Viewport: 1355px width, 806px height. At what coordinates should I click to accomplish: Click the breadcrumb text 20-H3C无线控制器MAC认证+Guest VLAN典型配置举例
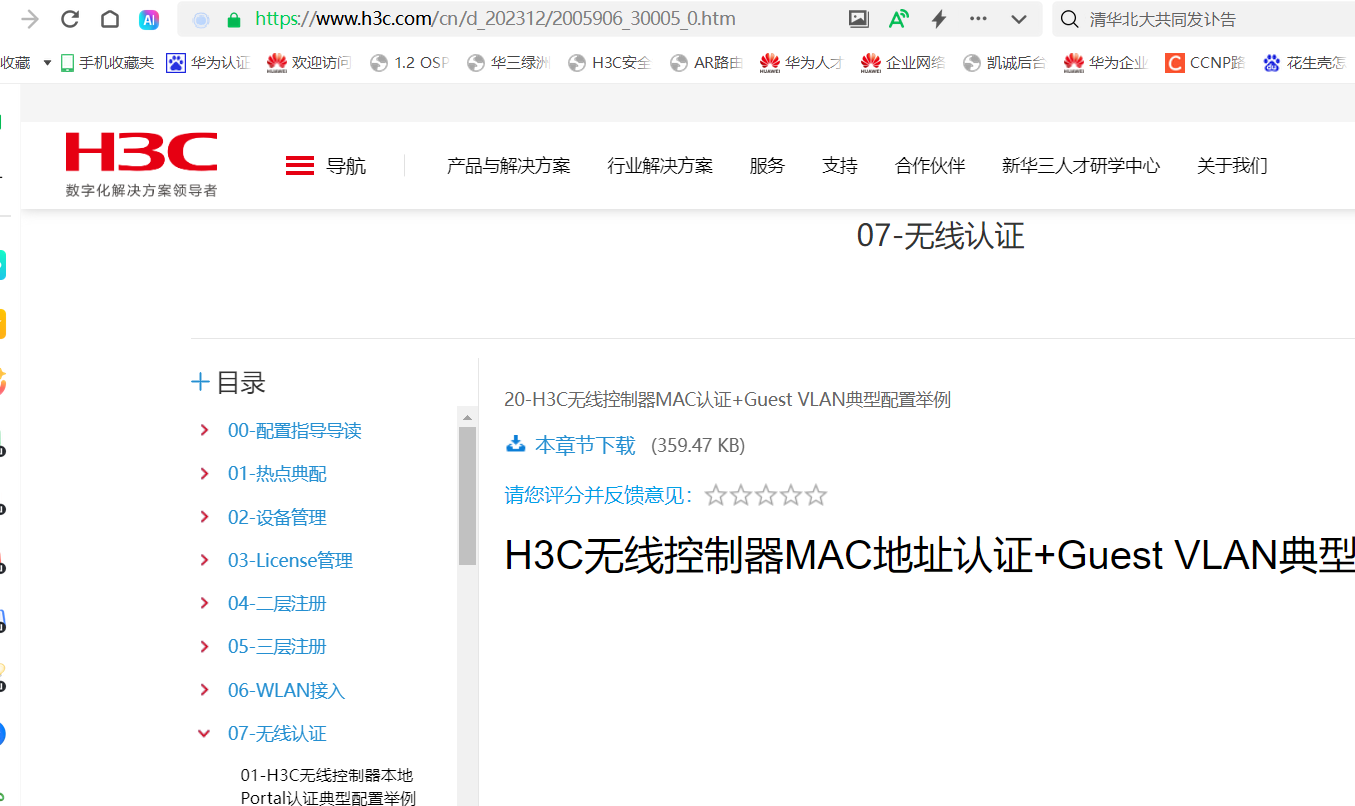[727, 400]
